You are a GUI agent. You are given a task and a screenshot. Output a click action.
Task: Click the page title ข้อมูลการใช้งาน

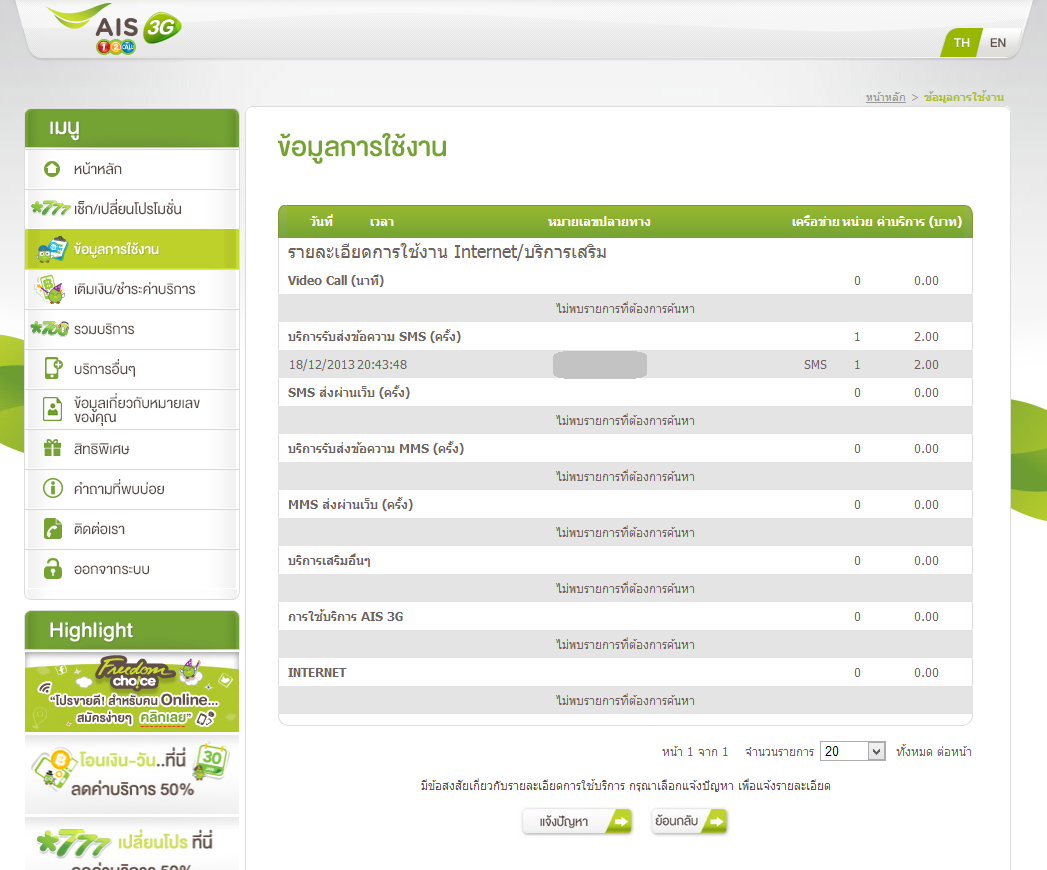pos(363,147)
